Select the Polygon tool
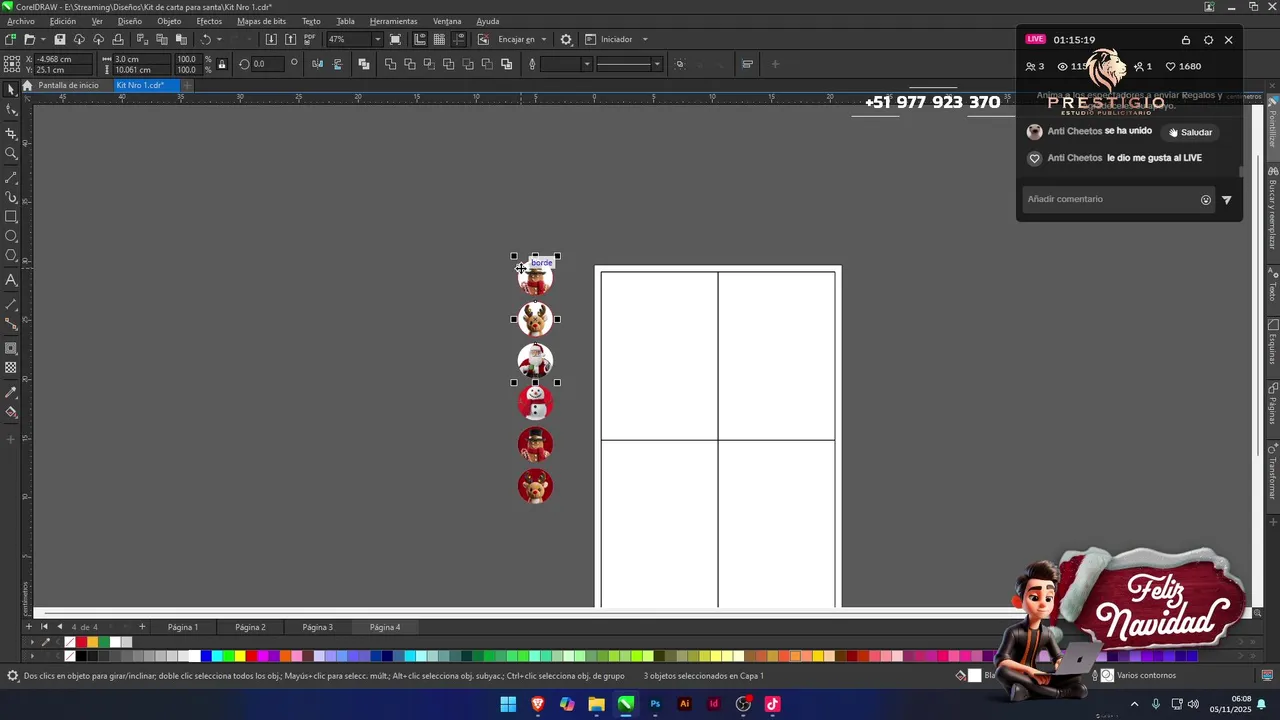The image size is (1280, 720). pos(11,256)
